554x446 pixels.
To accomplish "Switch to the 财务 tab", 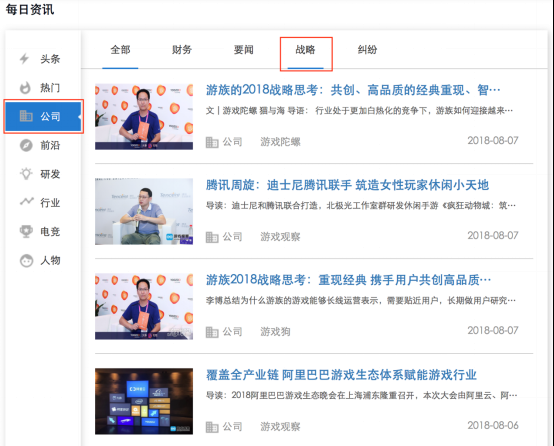I will point(182,49).
